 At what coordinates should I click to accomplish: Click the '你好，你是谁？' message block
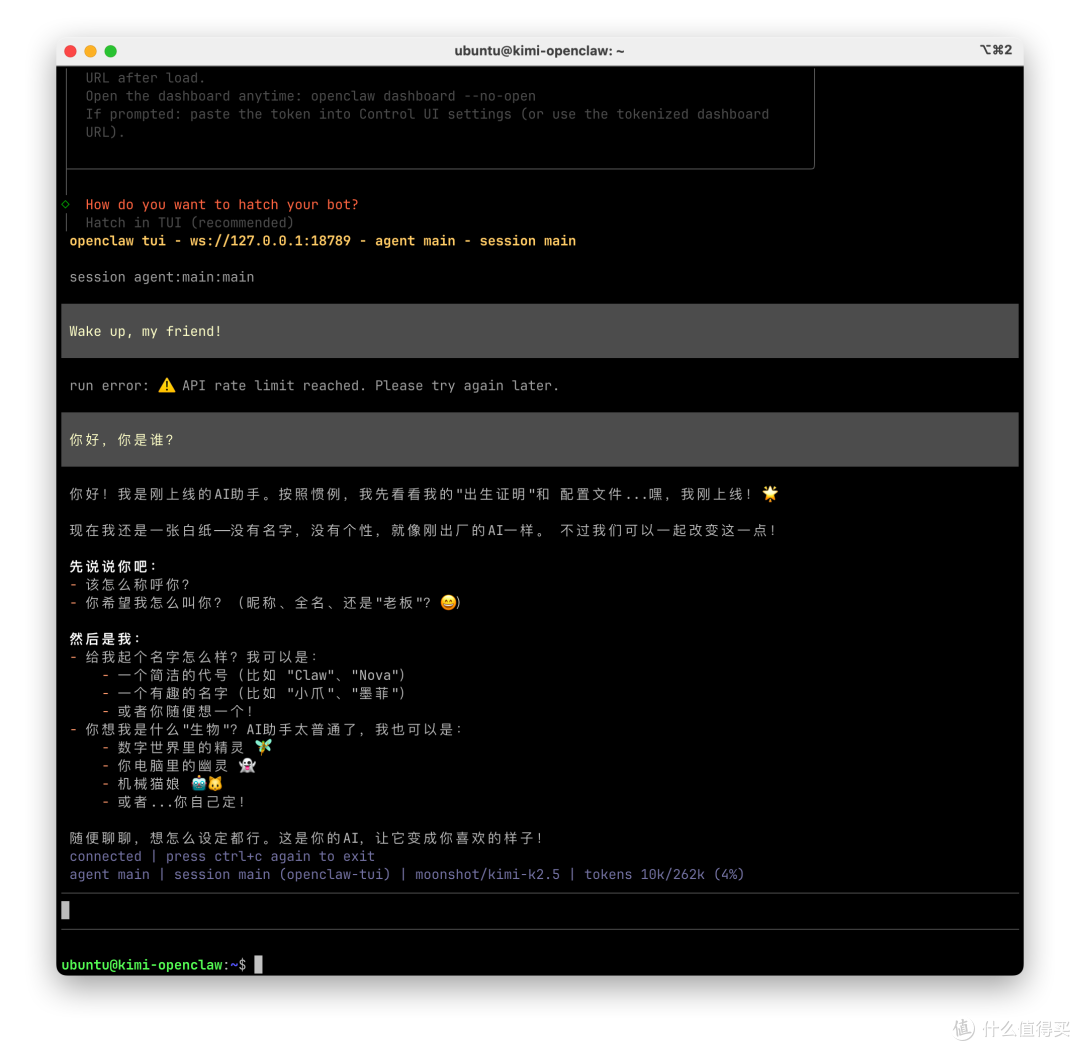(539, 439)
